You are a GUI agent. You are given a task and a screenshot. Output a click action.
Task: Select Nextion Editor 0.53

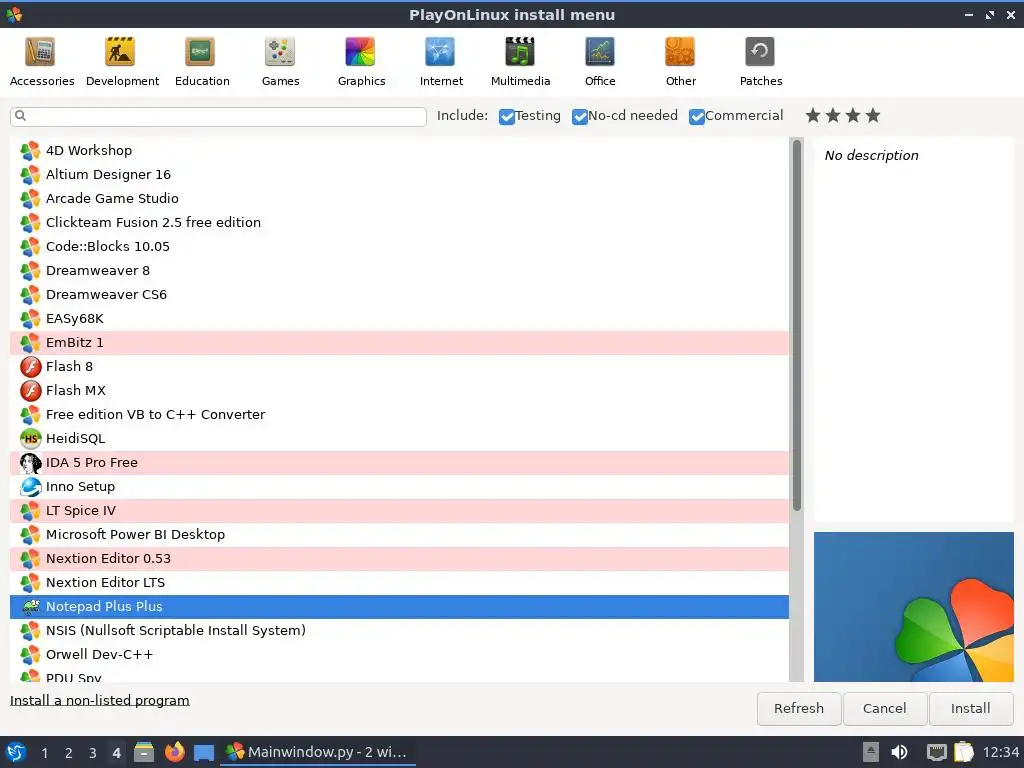(x=399, y=558)
